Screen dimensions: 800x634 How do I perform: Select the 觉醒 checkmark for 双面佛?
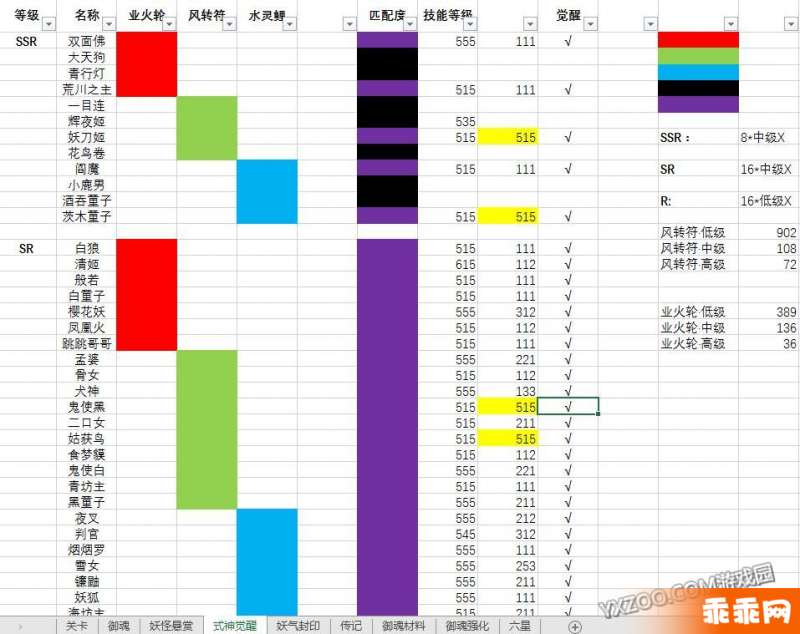(568, 41)
